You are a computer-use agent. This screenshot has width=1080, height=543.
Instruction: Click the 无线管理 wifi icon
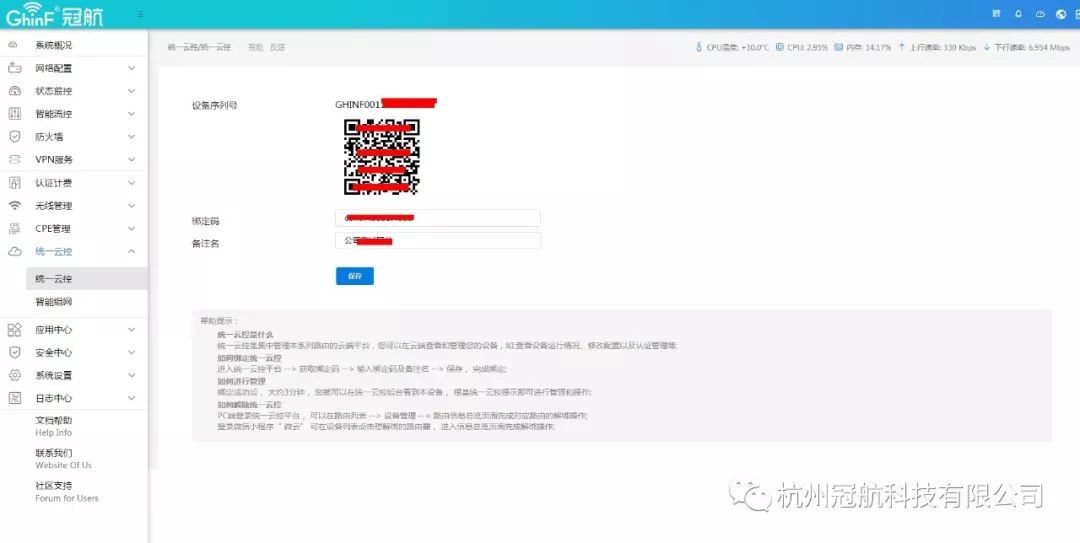[x=14, y=205]
